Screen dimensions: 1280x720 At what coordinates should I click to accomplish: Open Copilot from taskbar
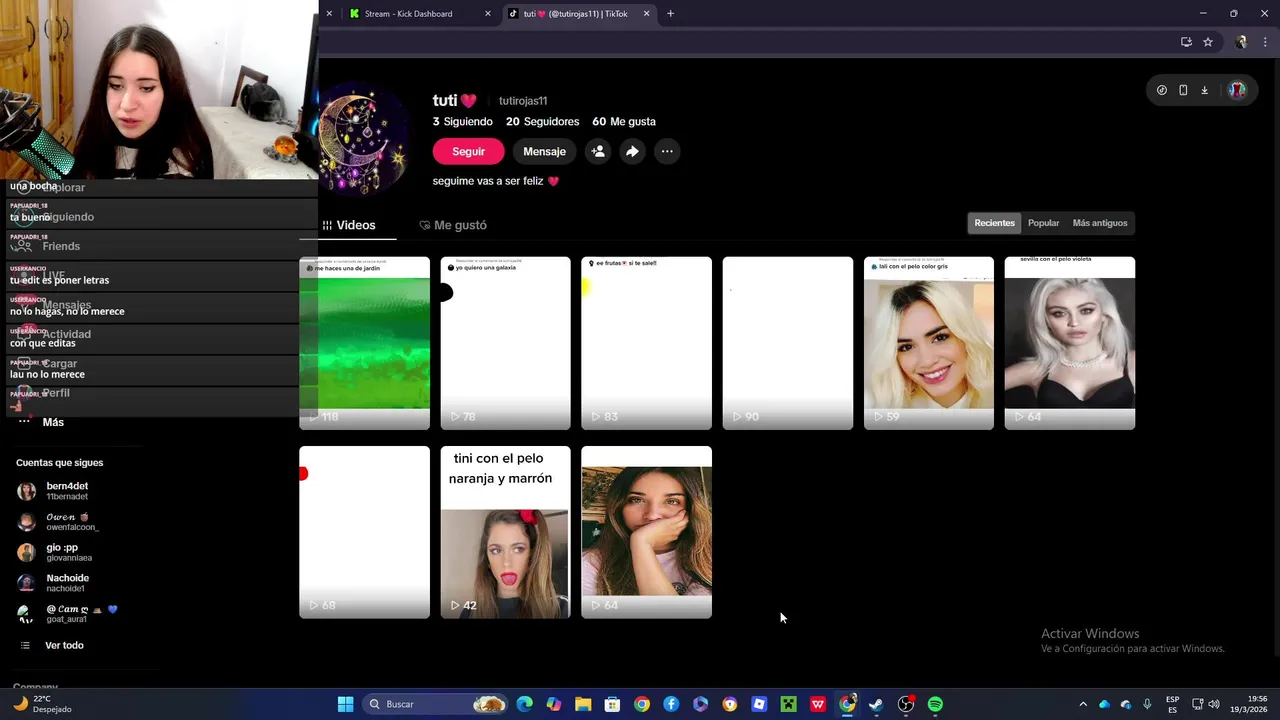click(554, 704)
